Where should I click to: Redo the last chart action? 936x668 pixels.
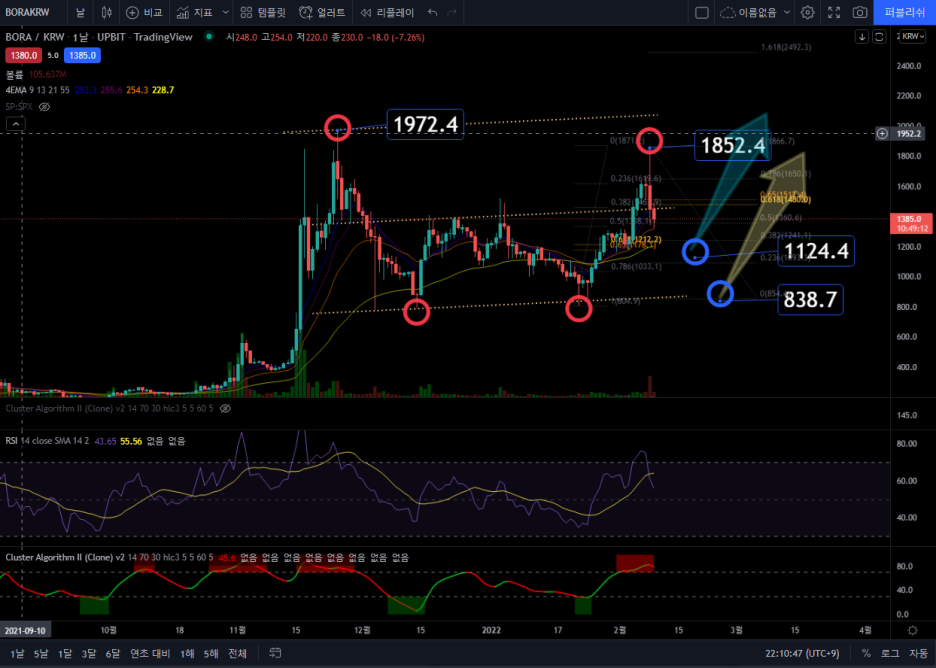pos(452,12)
